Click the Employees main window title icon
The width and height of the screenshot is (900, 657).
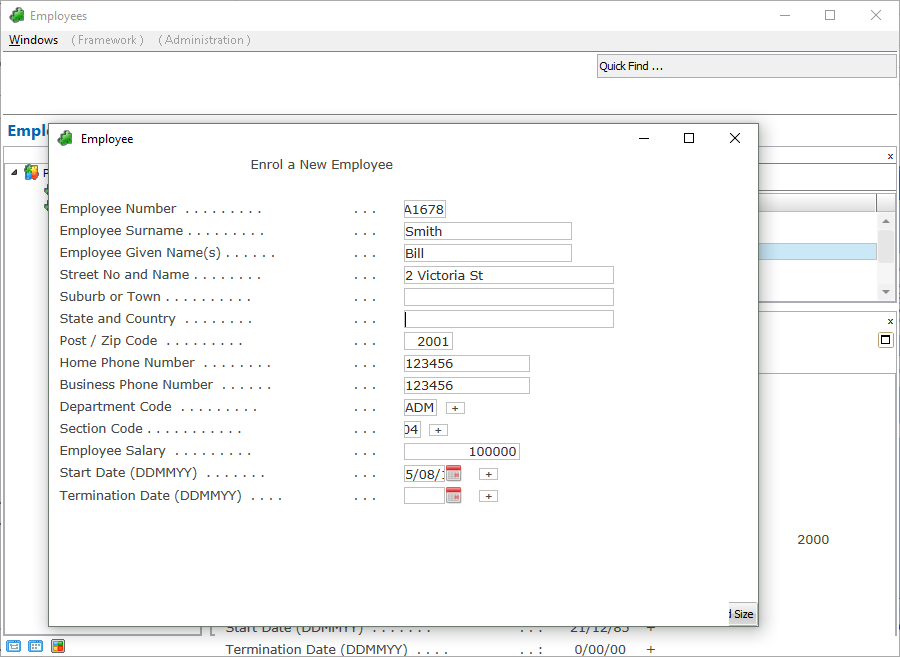click(x=17, y=15)
